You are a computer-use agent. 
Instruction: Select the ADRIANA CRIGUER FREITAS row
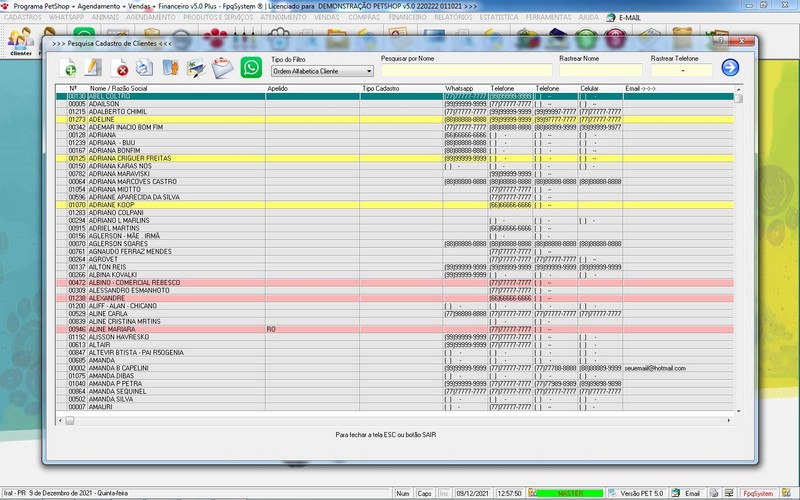coord(394,158)
